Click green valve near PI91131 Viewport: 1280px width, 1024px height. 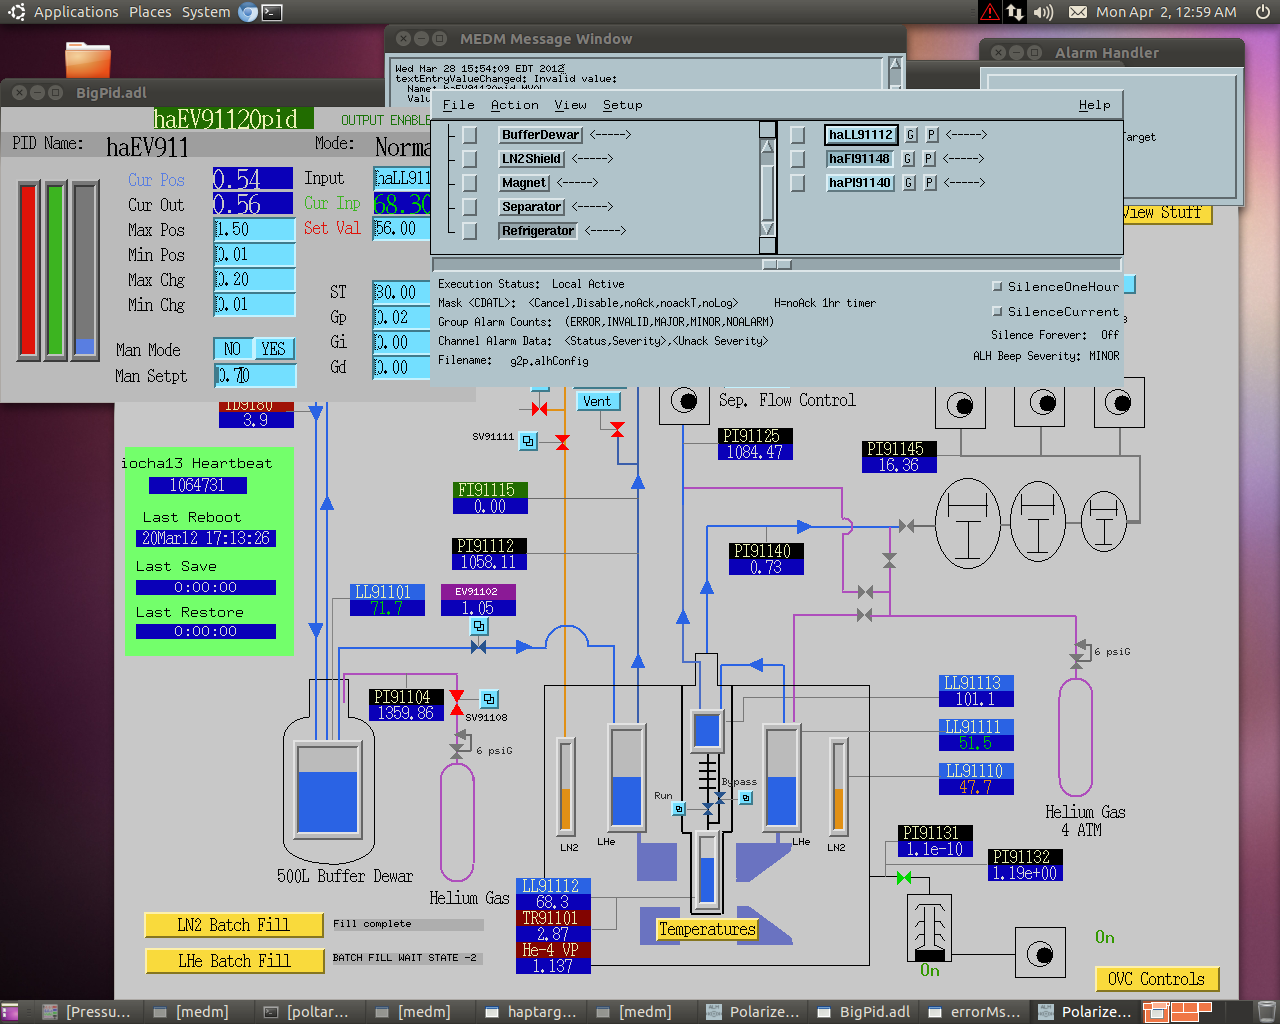click(904, 877)
